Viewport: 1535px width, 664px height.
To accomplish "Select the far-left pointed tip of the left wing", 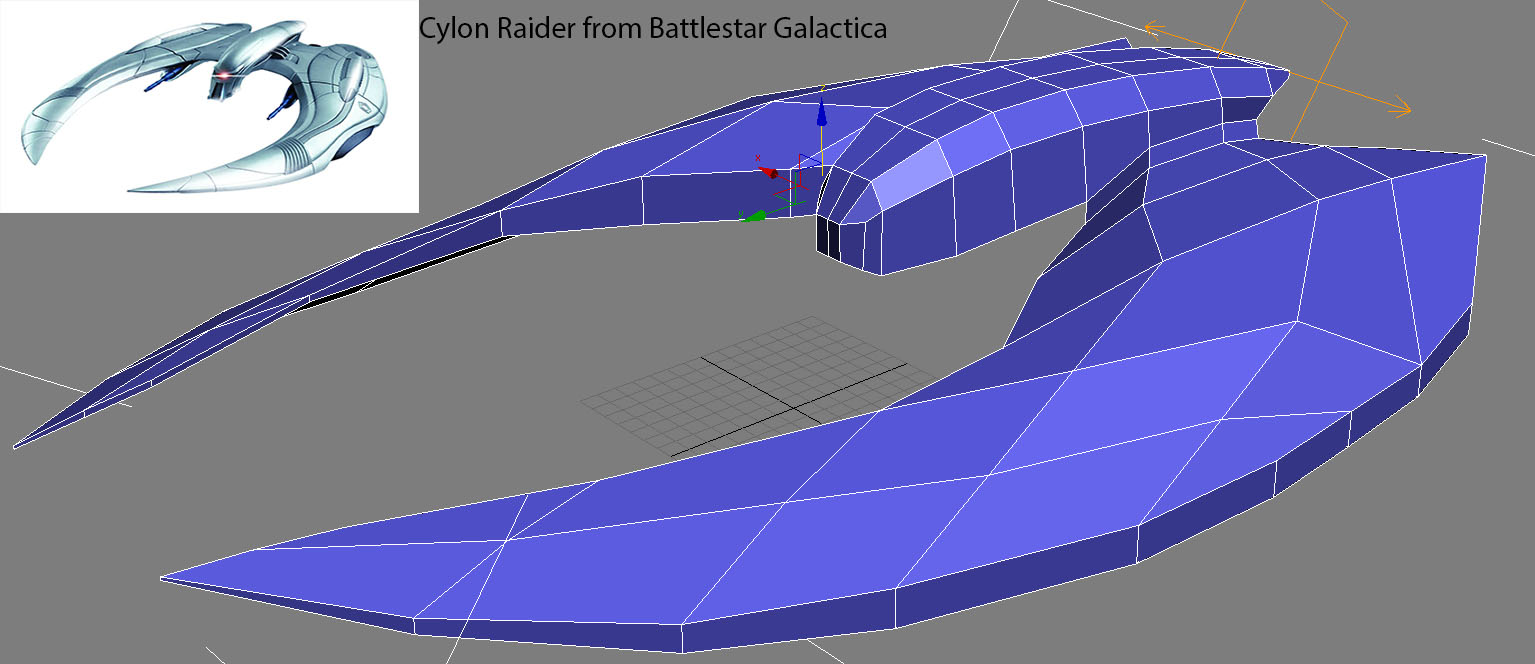I will point(18,445).
